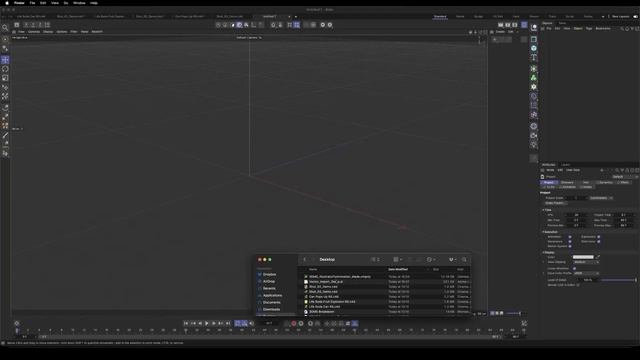The width and height of the screenshot is (640, 360).
Task: Open the View Clipping dropdown
Action: pyautogui.click(x=586, y=262)
